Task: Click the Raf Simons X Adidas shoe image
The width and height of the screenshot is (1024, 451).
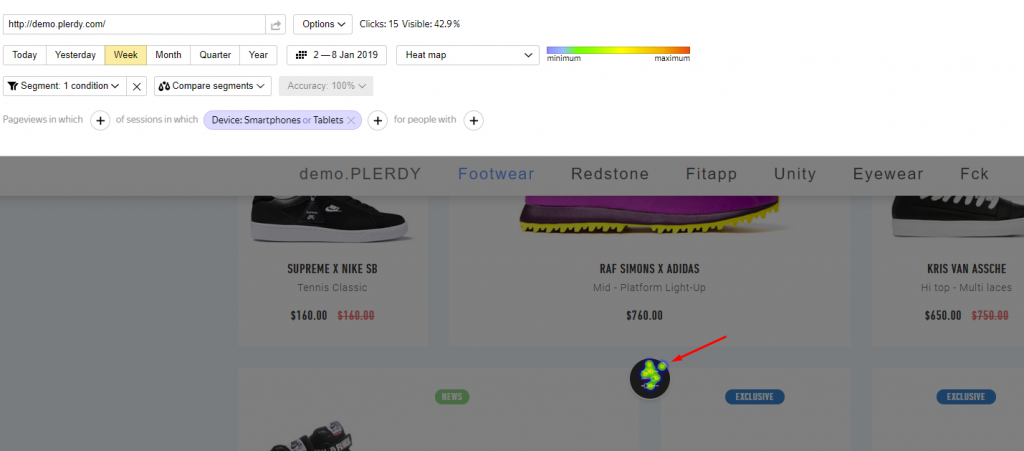Action: pyautogui.click(x=650, y=217)
